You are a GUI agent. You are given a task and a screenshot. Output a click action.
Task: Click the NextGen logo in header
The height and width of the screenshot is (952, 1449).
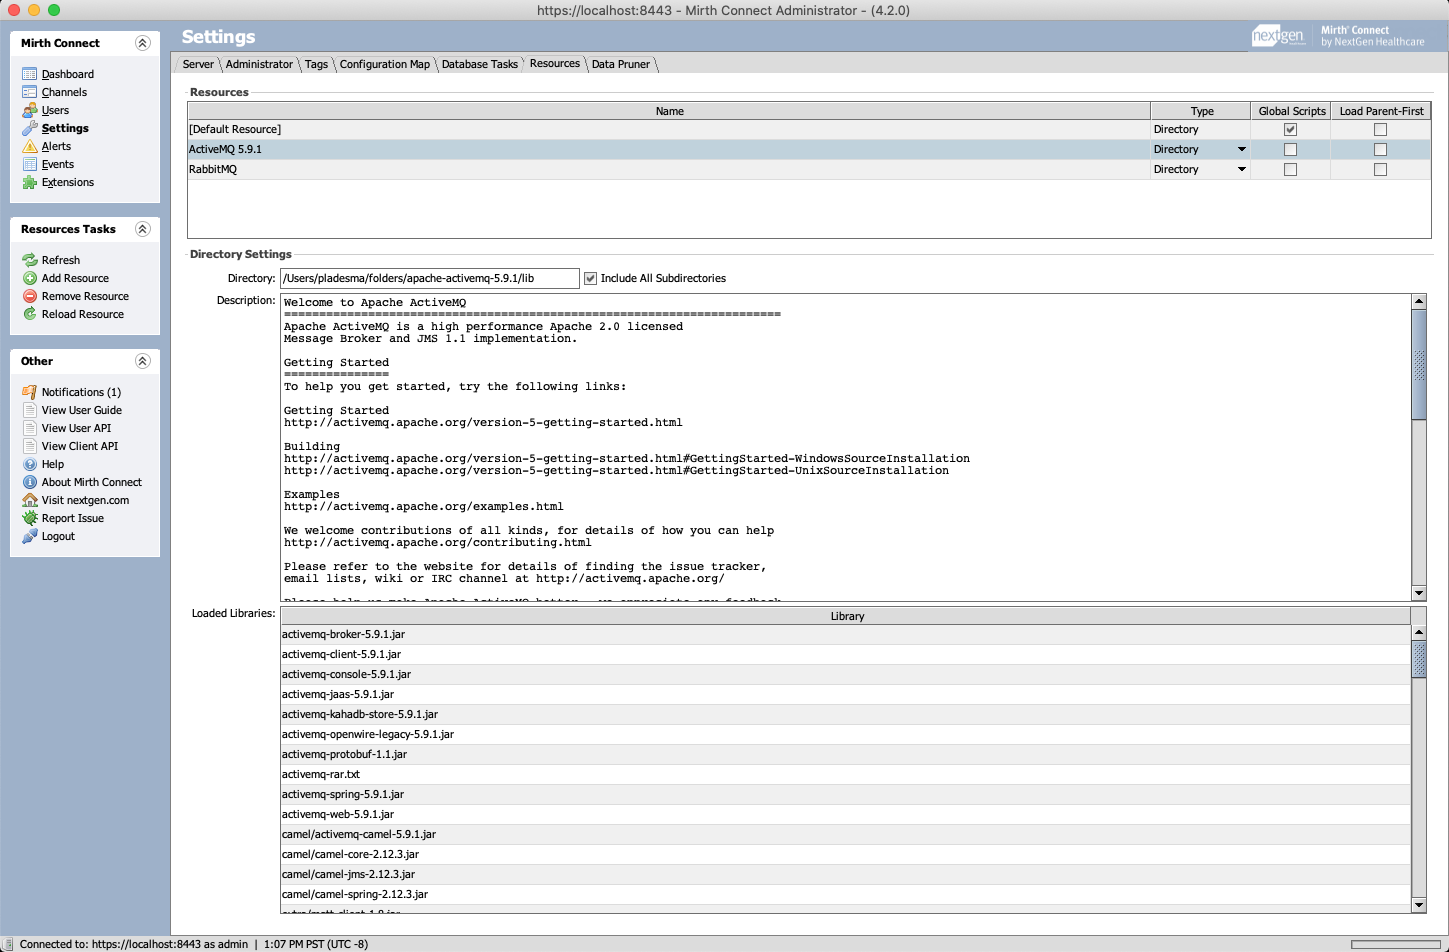click(x=1279, y=36)
